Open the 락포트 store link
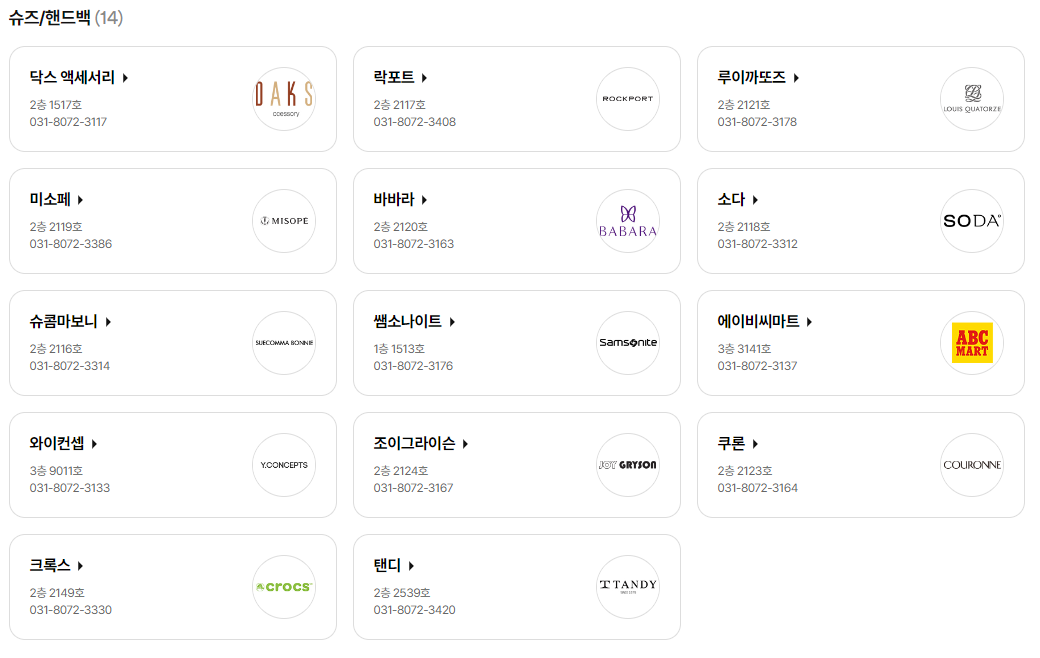Viewport: 1040px width, 658px height. tap(400, 78)
